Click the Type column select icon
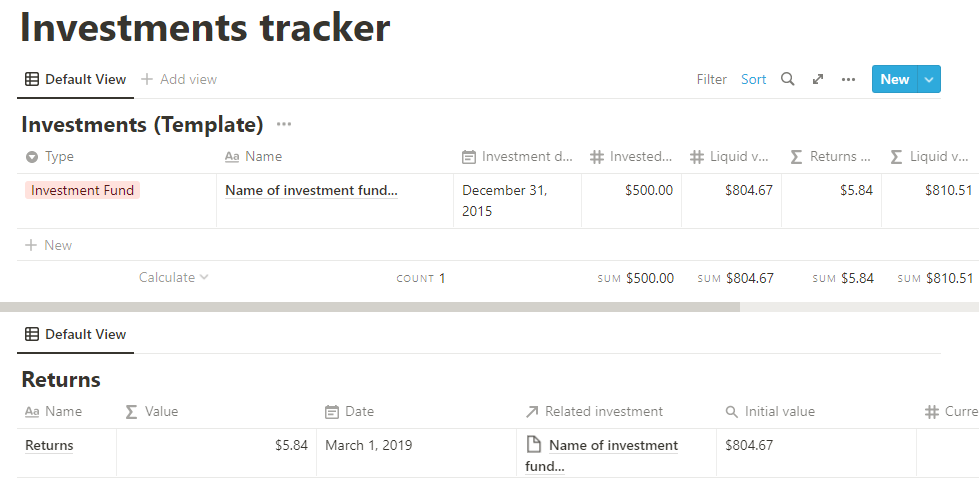Screen dimensions: 979x487 point(31,157)
